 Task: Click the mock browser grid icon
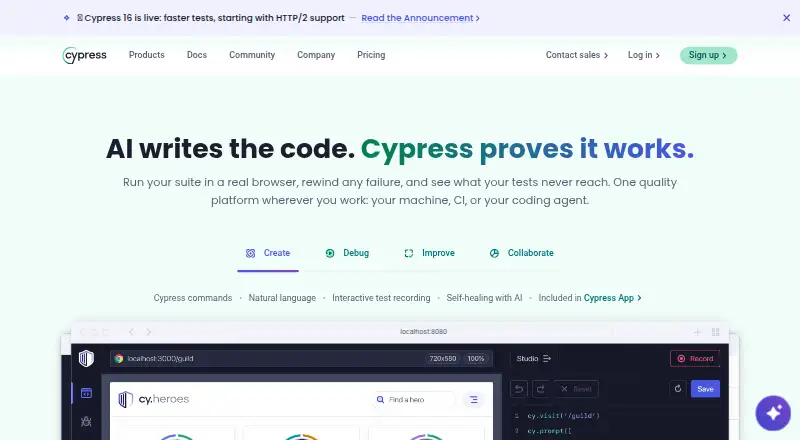715,332
